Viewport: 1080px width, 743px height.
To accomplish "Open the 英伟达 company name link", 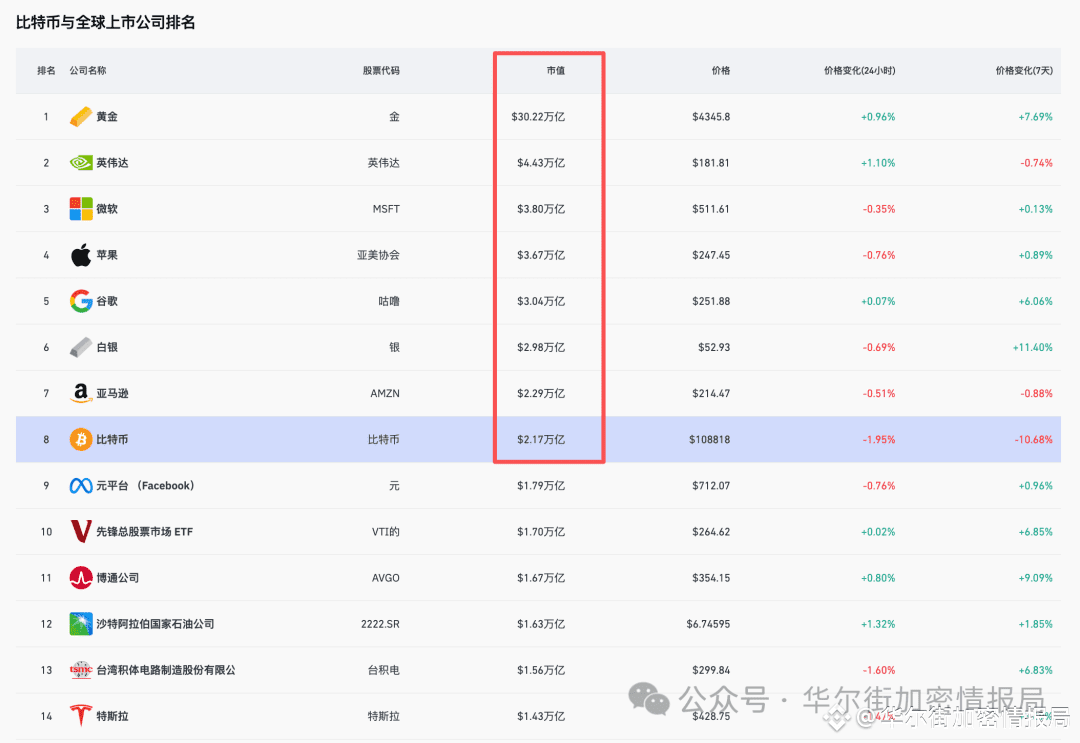I will tap(112, 163).
